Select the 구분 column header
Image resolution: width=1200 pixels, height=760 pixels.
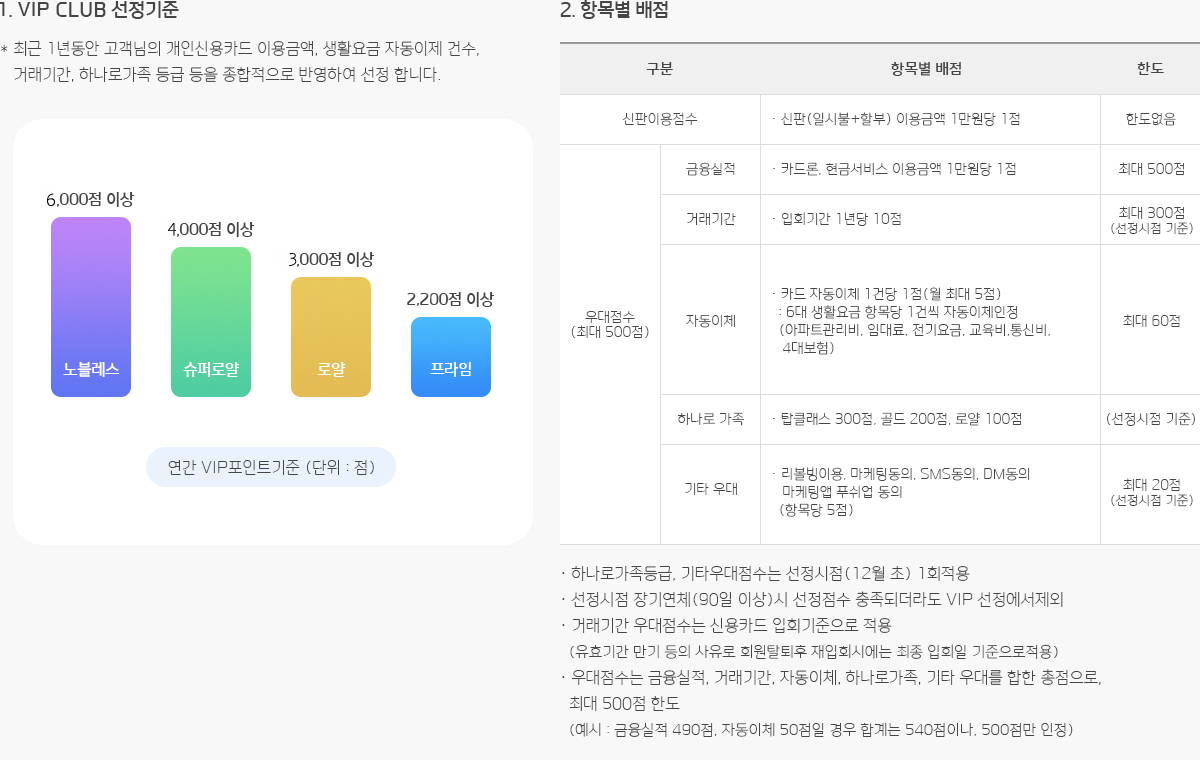[660, 69]
